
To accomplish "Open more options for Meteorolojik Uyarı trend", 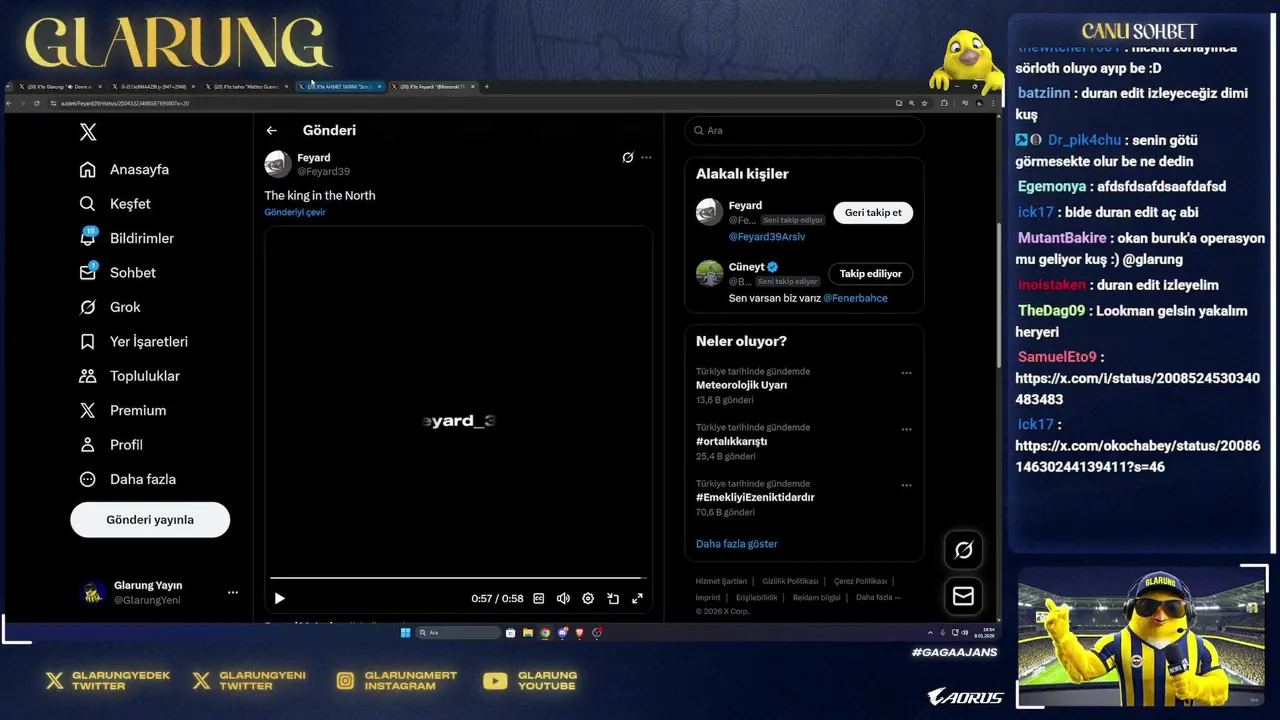I will tap(906, 373).
